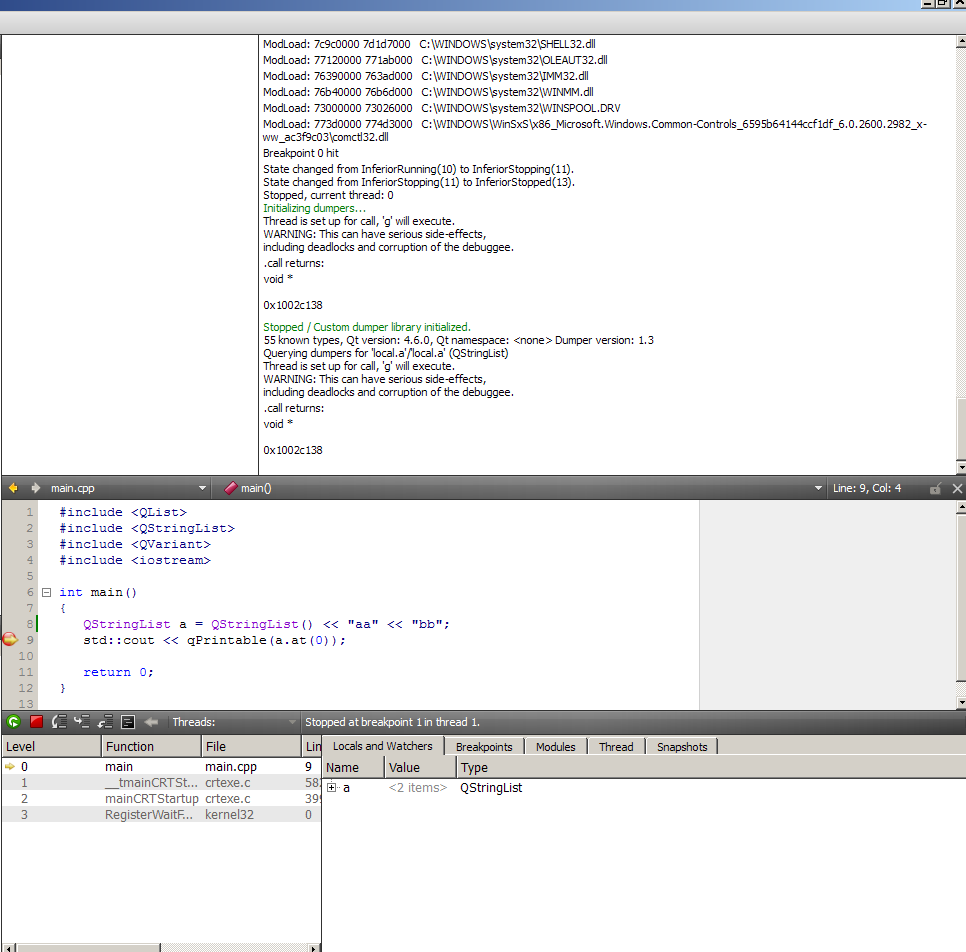
Task: Click the 'return 0;' code line
Action: pyautogui.click(x=118, y=672)
